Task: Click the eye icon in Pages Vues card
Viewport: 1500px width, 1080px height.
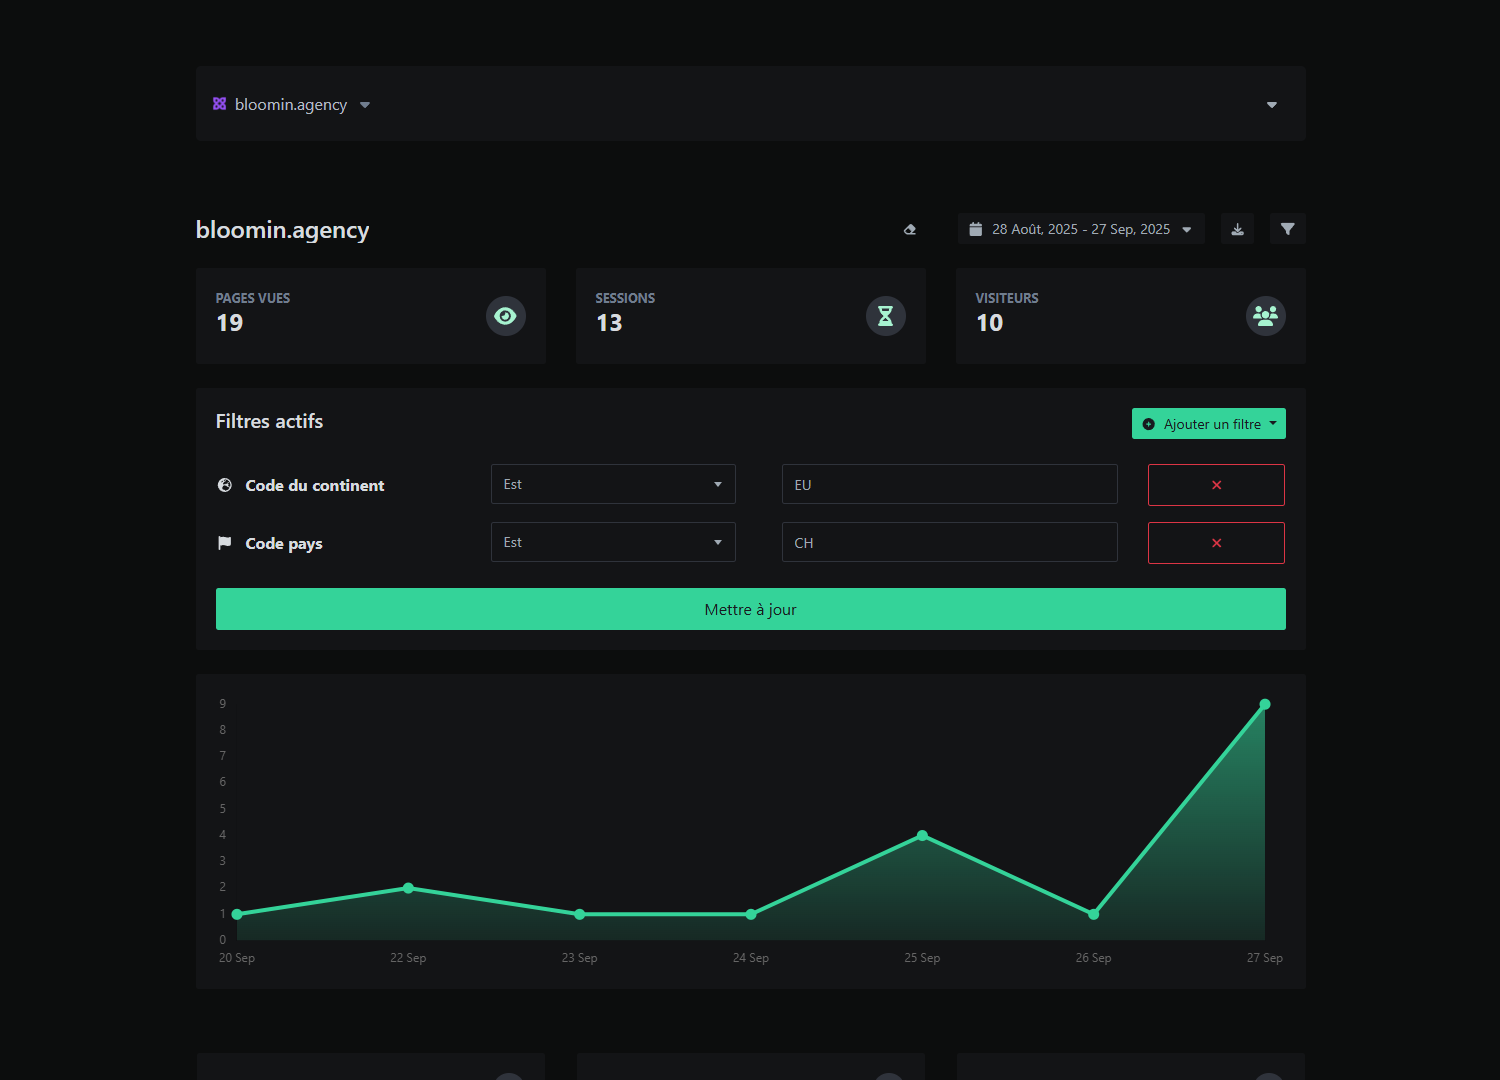Action: (x=505, y=316)
